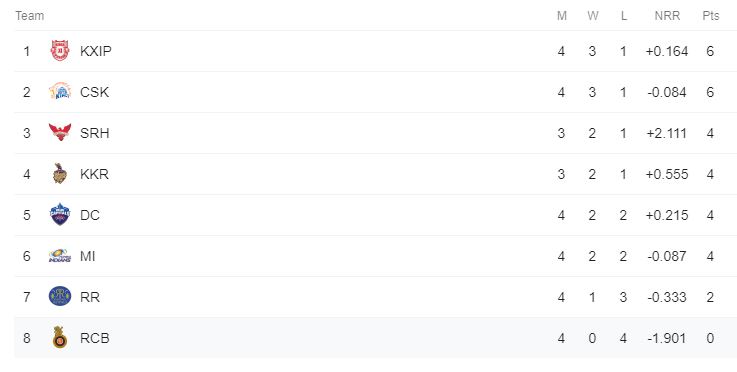Open the CSK team name link

(94, 92)
